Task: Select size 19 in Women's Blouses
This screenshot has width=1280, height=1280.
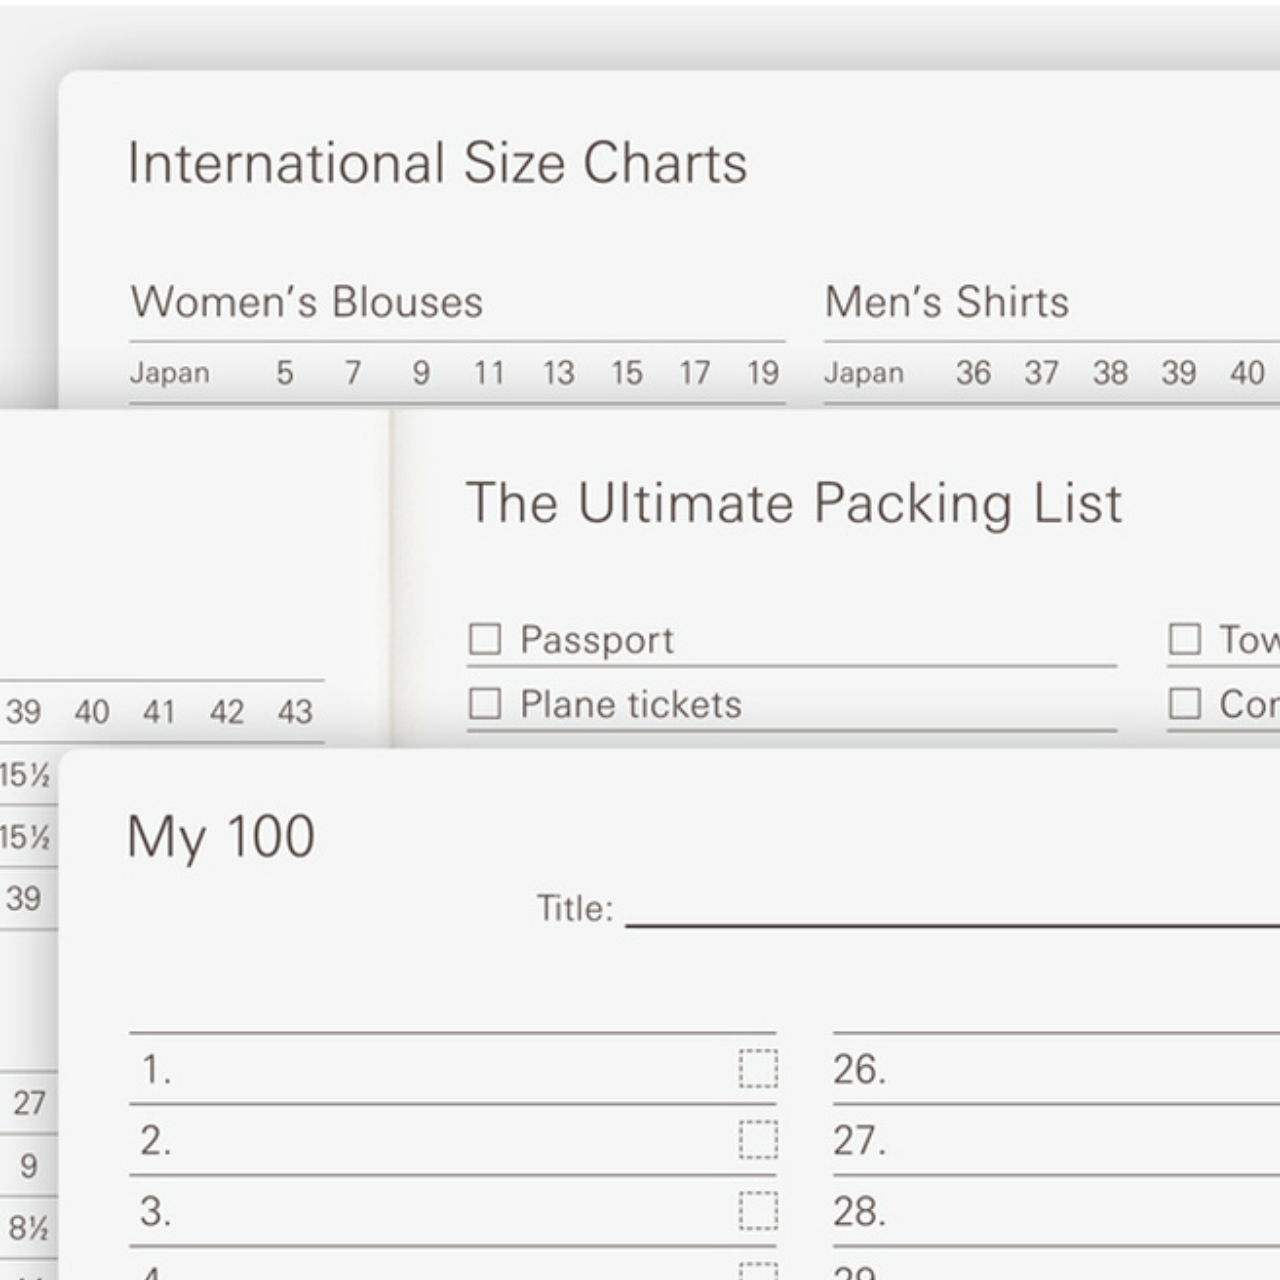Action: point(763,374)
